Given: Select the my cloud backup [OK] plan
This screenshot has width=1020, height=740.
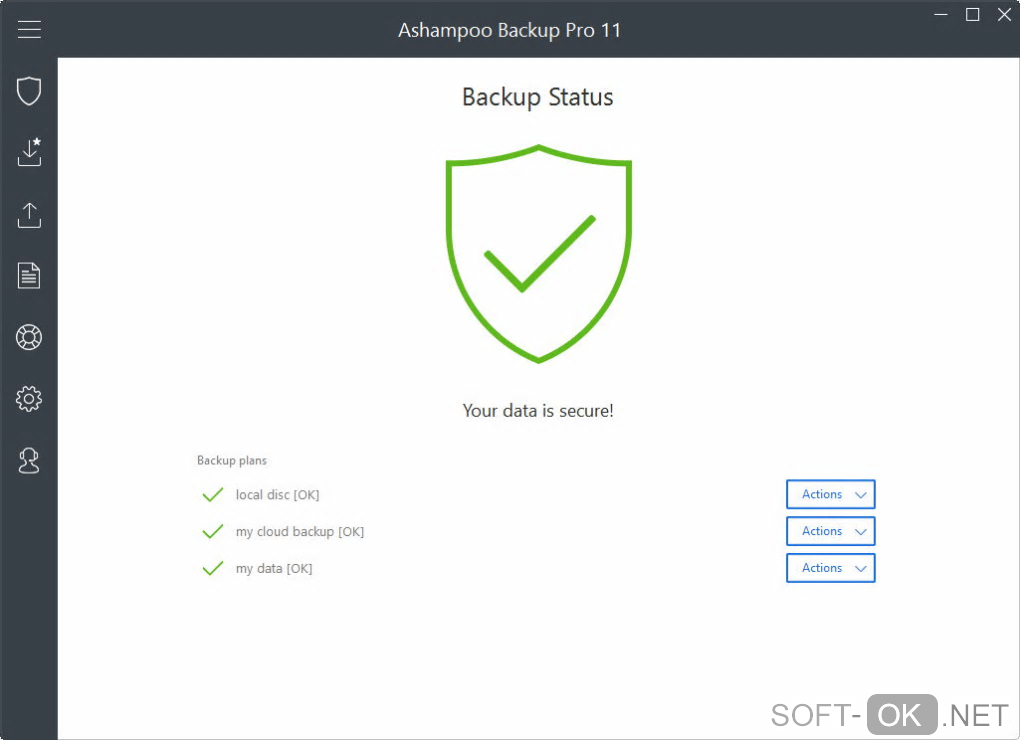Looking at the screenshot, I should 299,532.
